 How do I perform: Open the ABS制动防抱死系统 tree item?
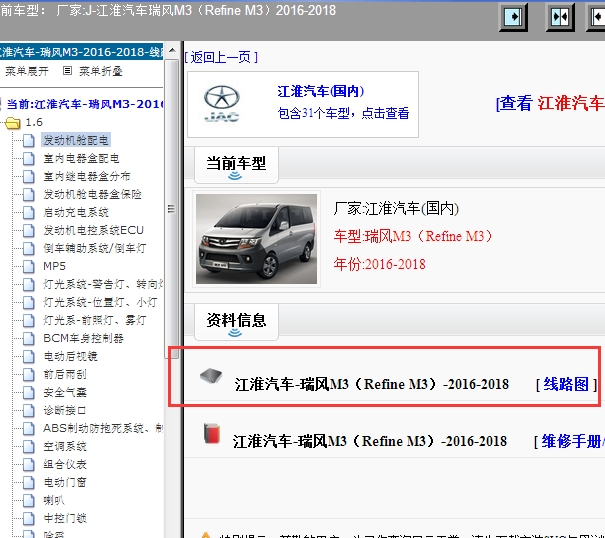pos(103,428)
